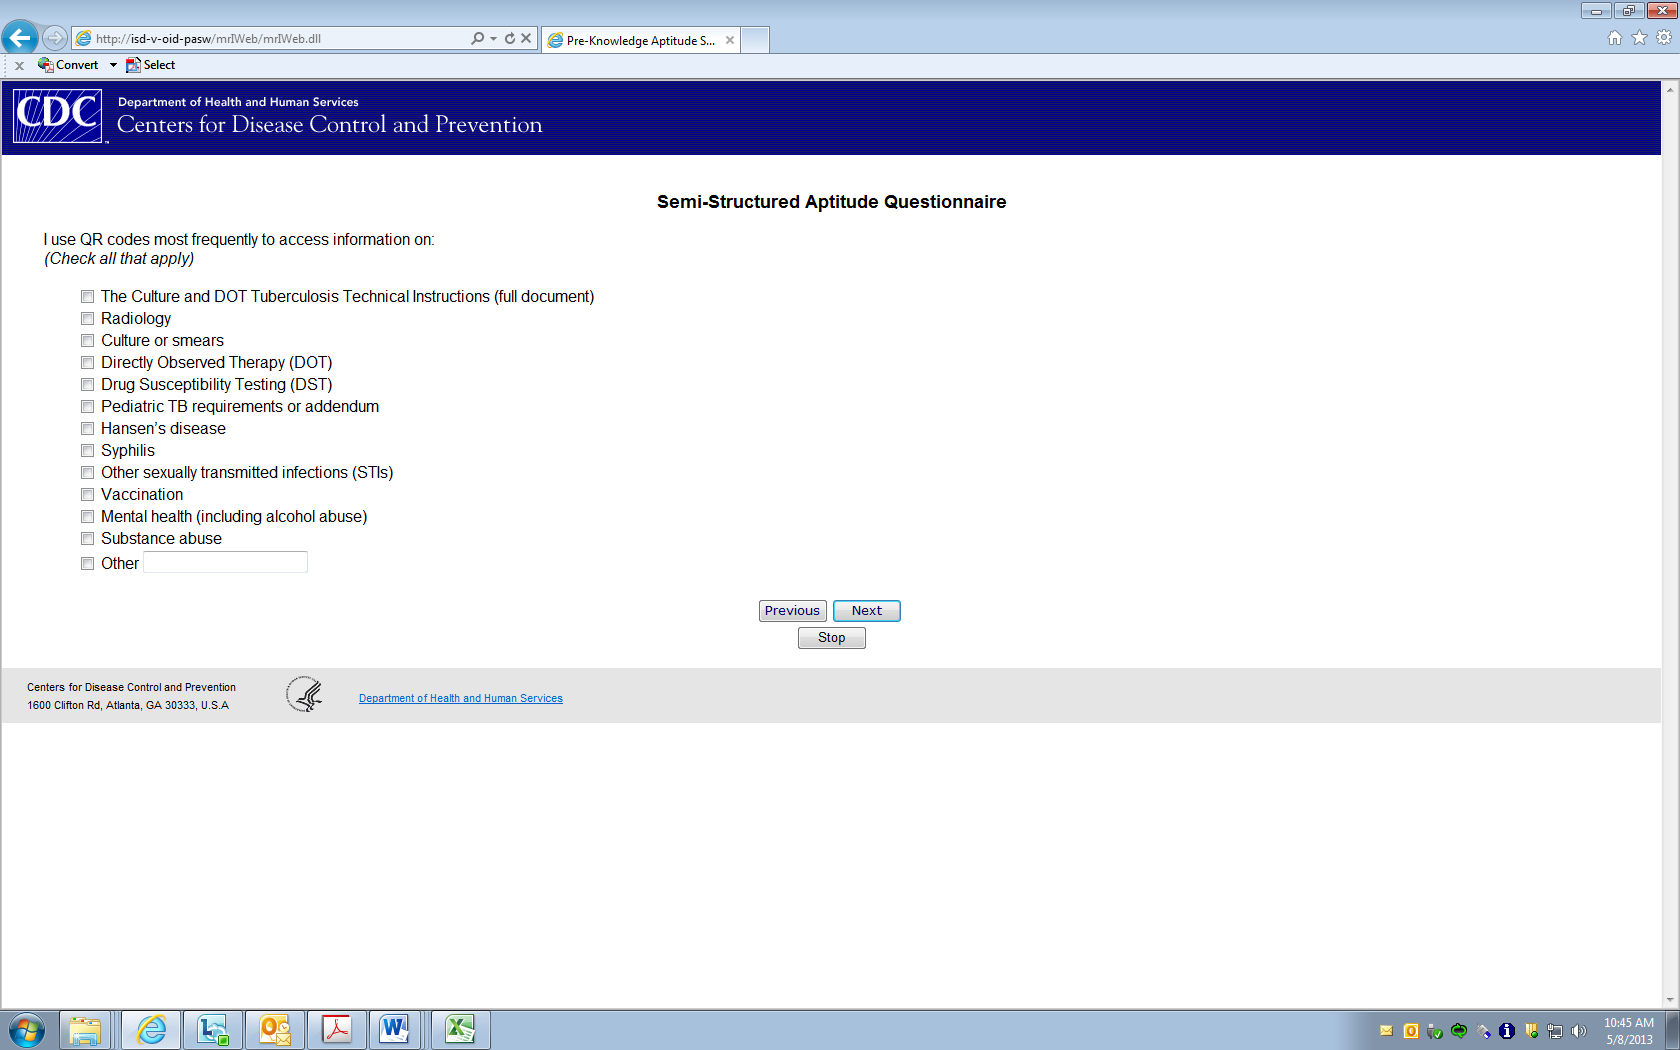Click the Convert toolbar button
The height and width of the screenshot is (1050, 1680).
[68, 65]
